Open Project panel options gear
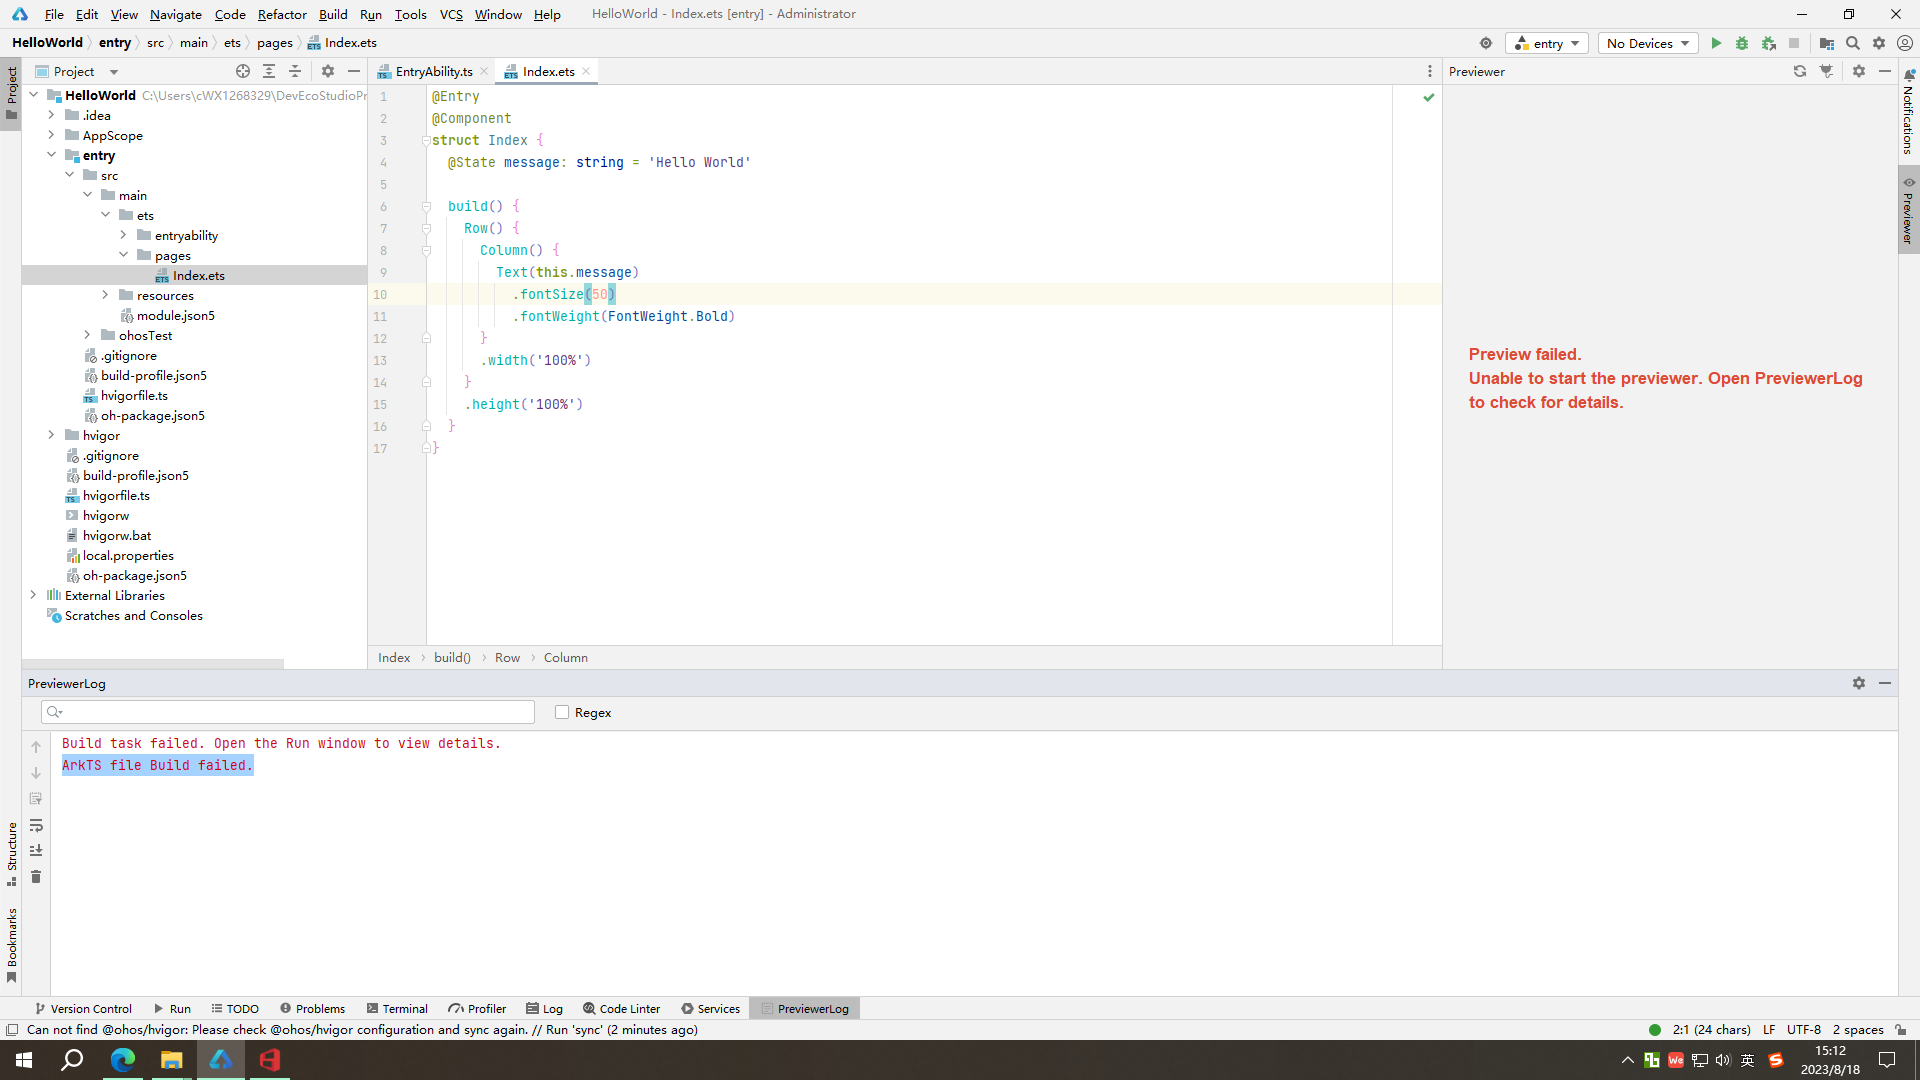1920x1080 pixels. click(328, 71)
